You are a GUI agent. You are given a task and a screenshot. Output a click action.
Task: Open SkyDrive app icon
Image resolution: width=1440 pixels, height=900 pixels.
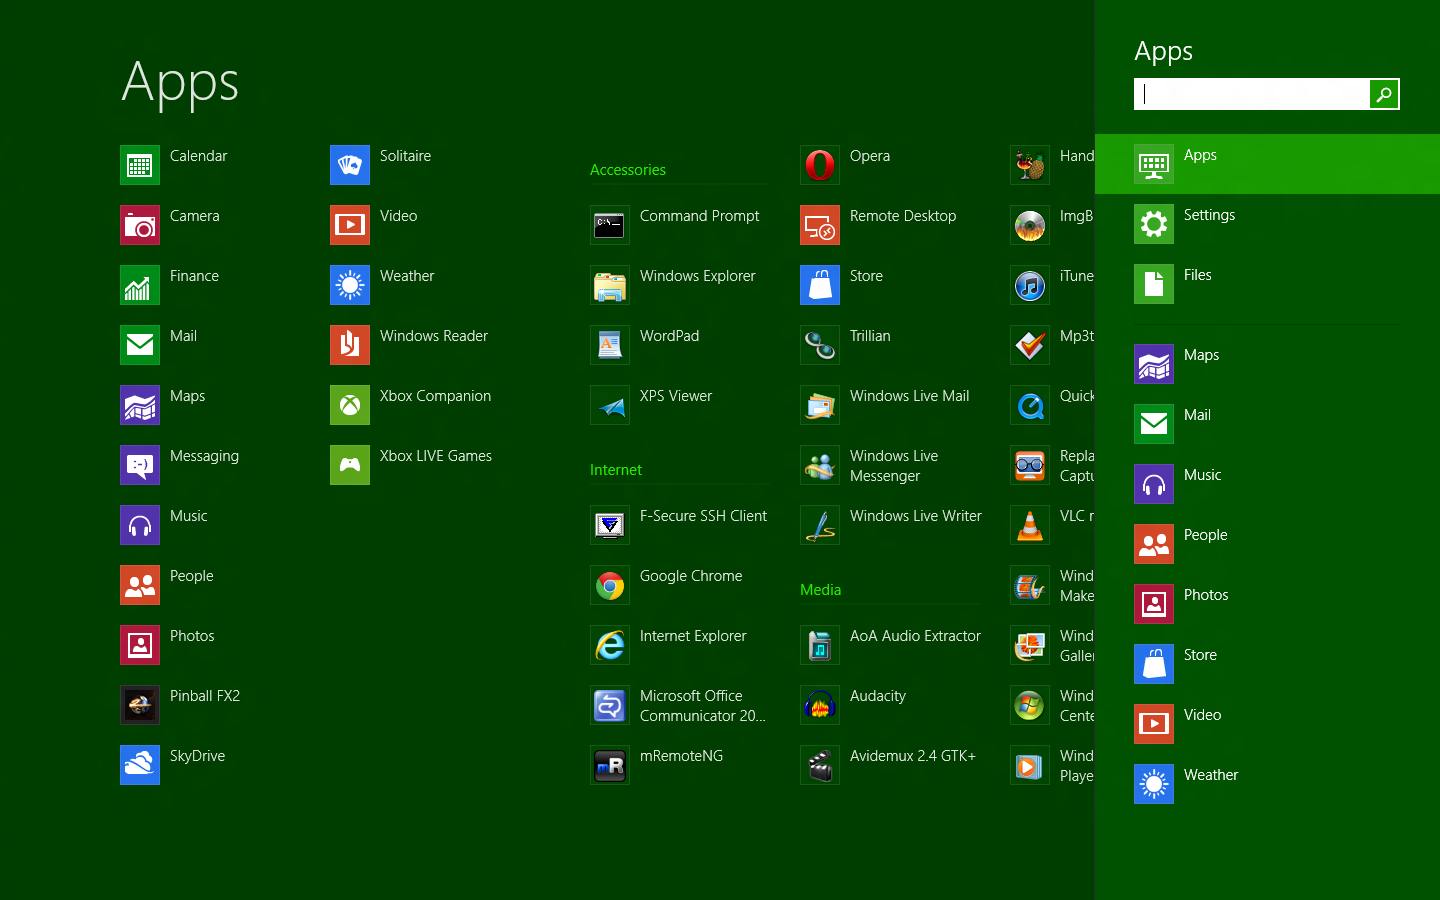[140, 765]
